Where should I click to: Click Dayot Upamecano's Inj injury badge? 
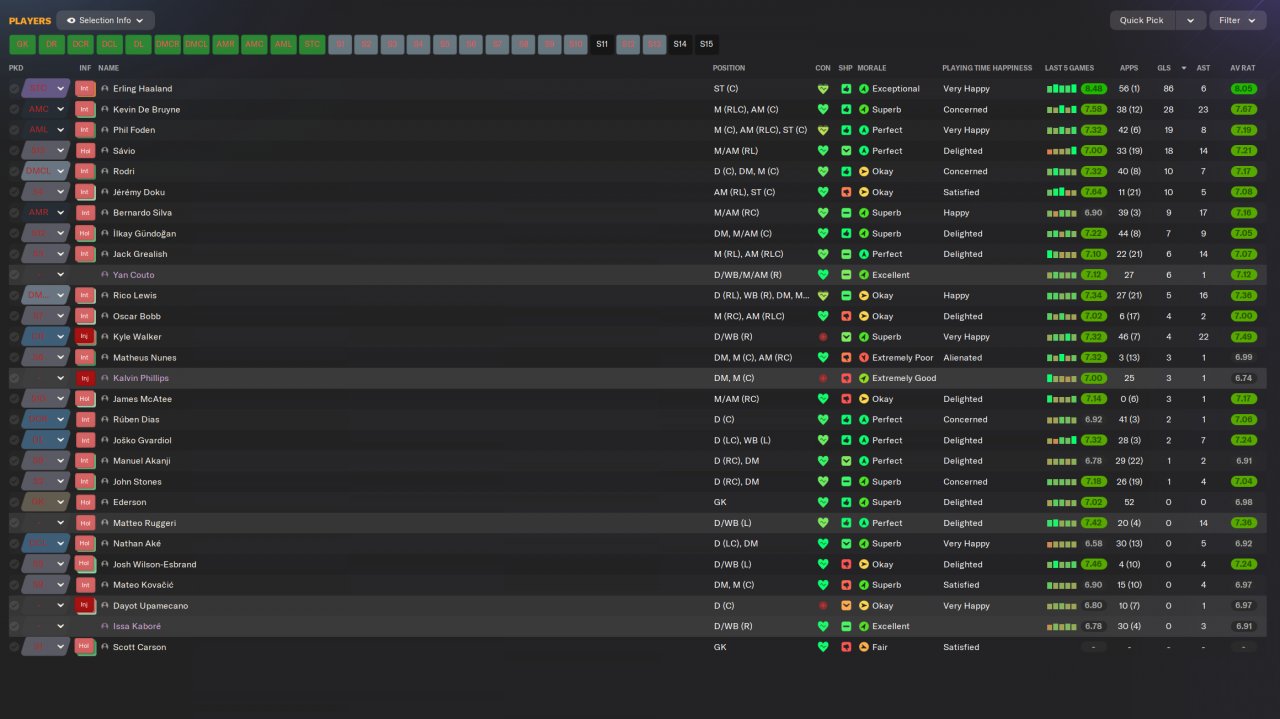[85, 605]
